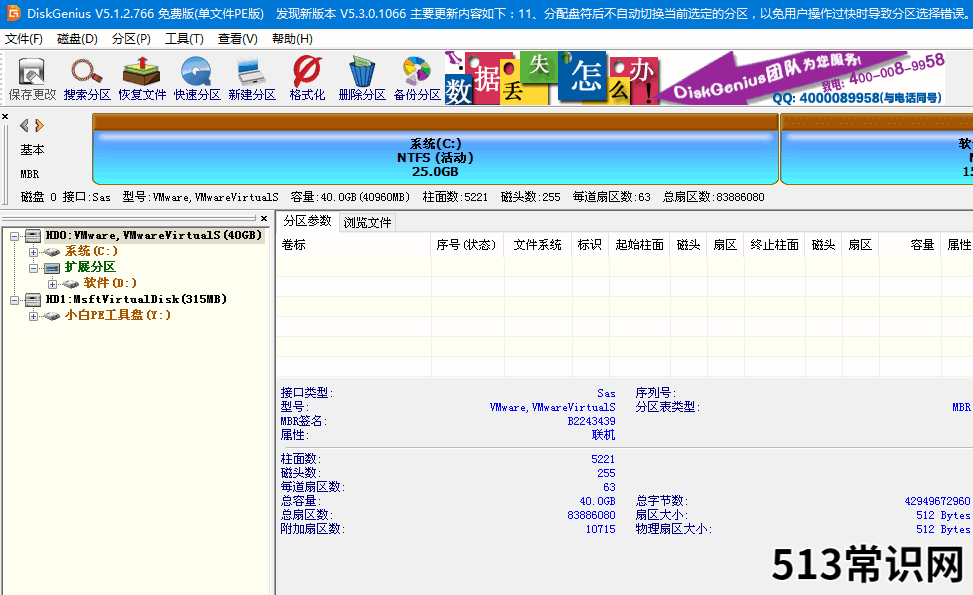Go to next disk with right arrow
Image resolution: width=973 pixels, height=595 pixels.
[40, 125]
